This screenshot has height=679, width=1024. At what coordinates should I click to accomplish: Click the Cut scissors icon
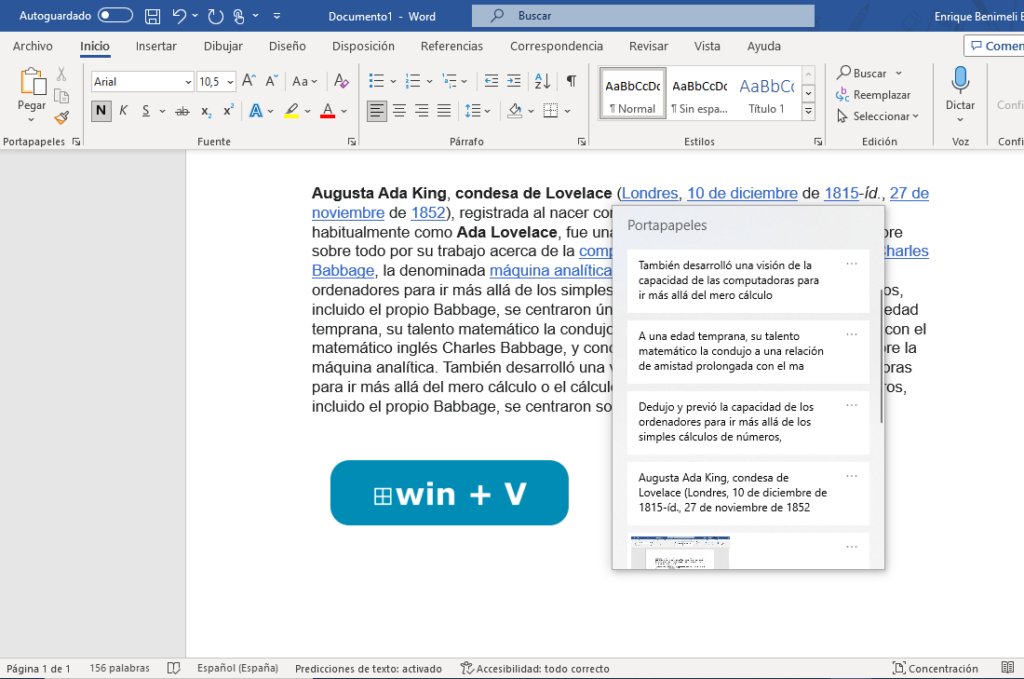pos(61,74)
